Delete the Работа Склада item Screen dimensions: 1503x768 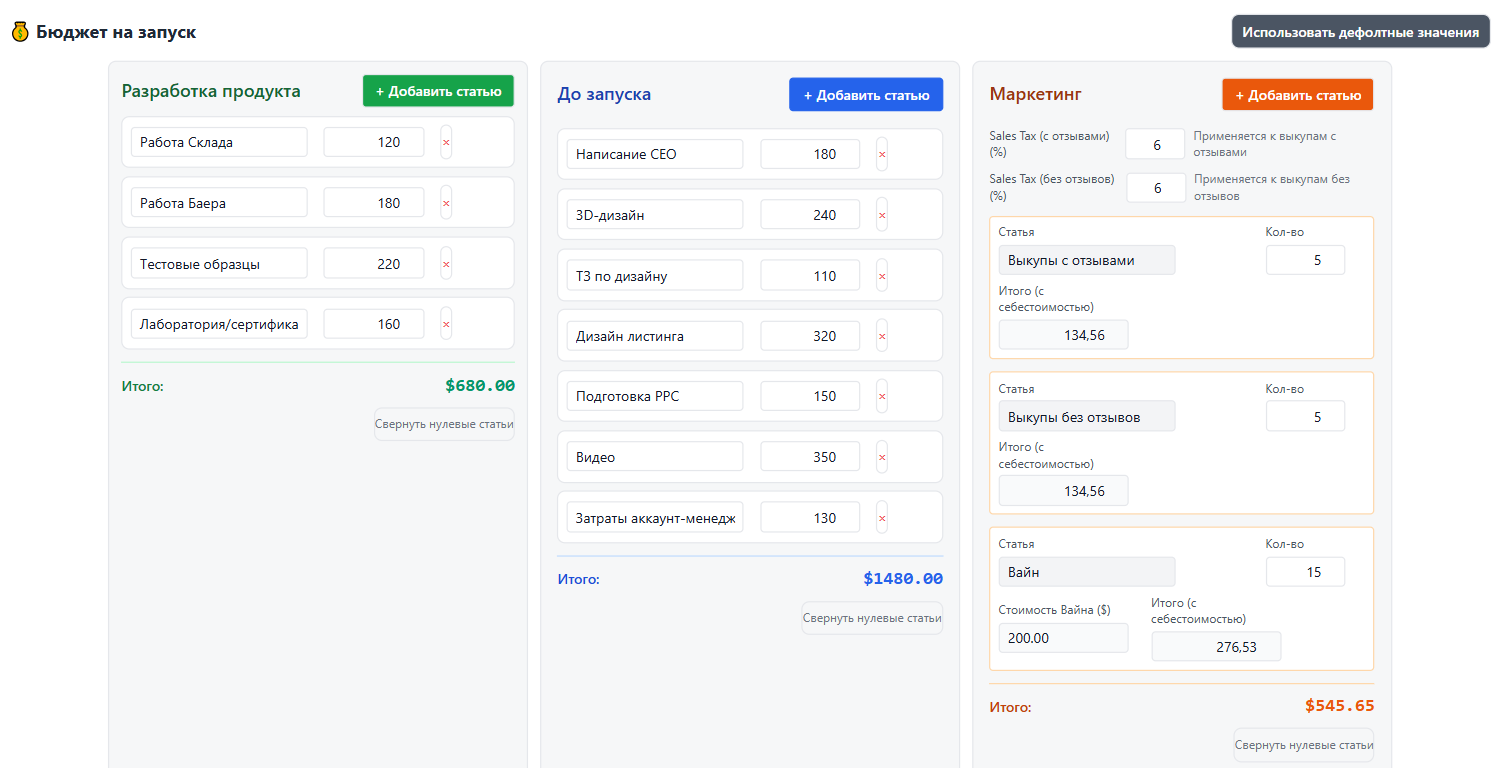coord(446,143)
